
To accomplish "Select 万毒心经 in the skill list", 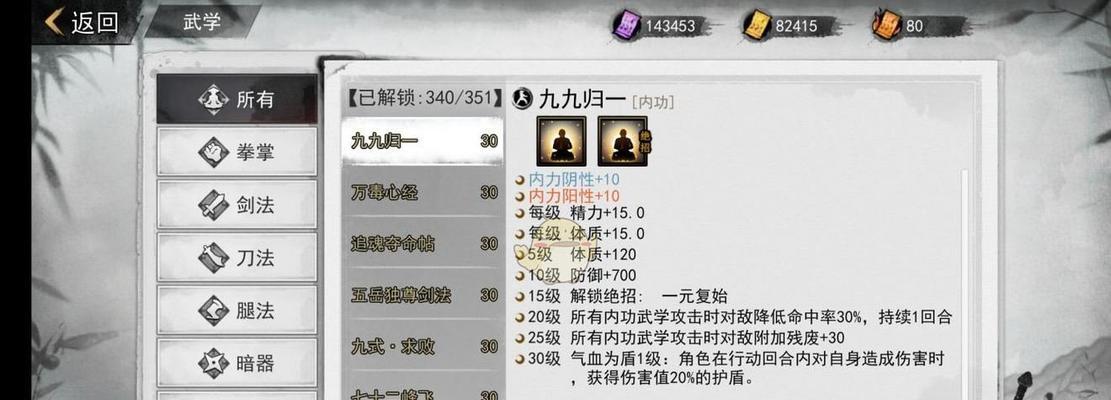I will (x=423, y=192).
